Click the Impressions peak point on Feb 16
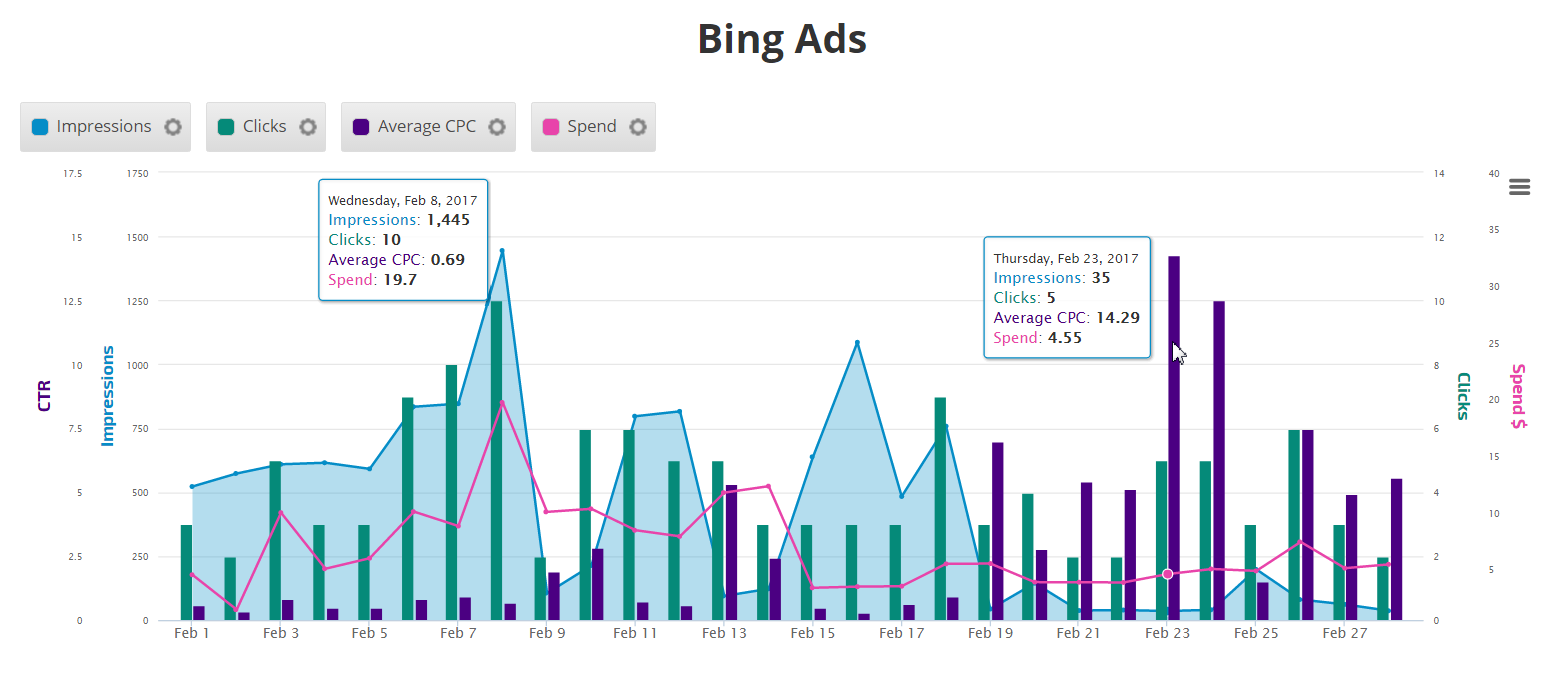 tap(857, 343)
